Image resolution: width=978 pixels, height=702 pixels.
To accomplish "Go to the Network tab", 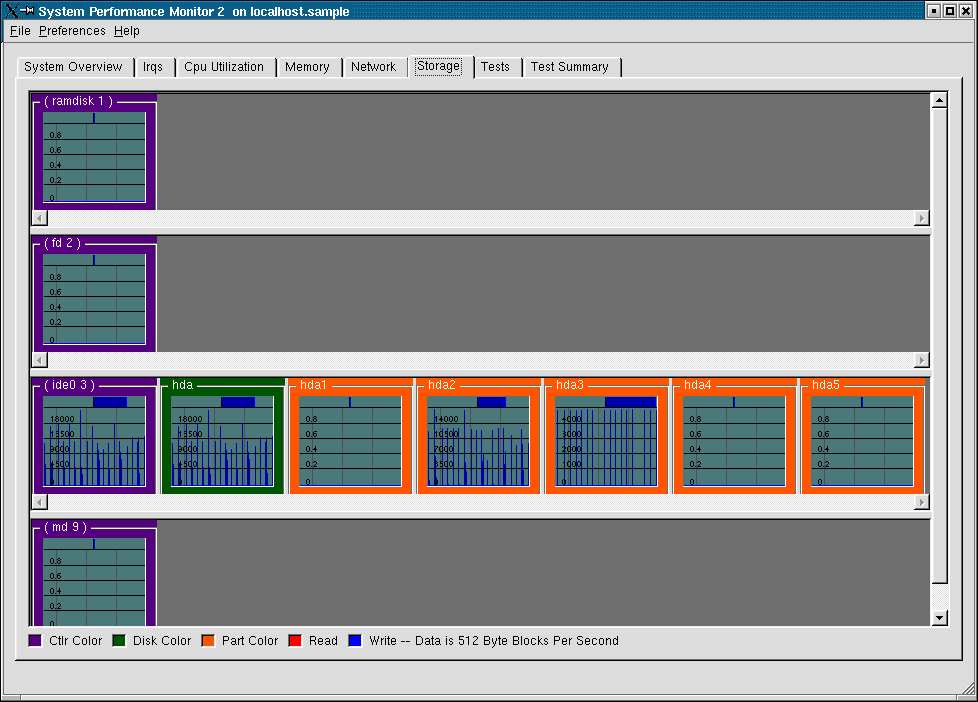I will pyautogui.click(x=373, y=67).
